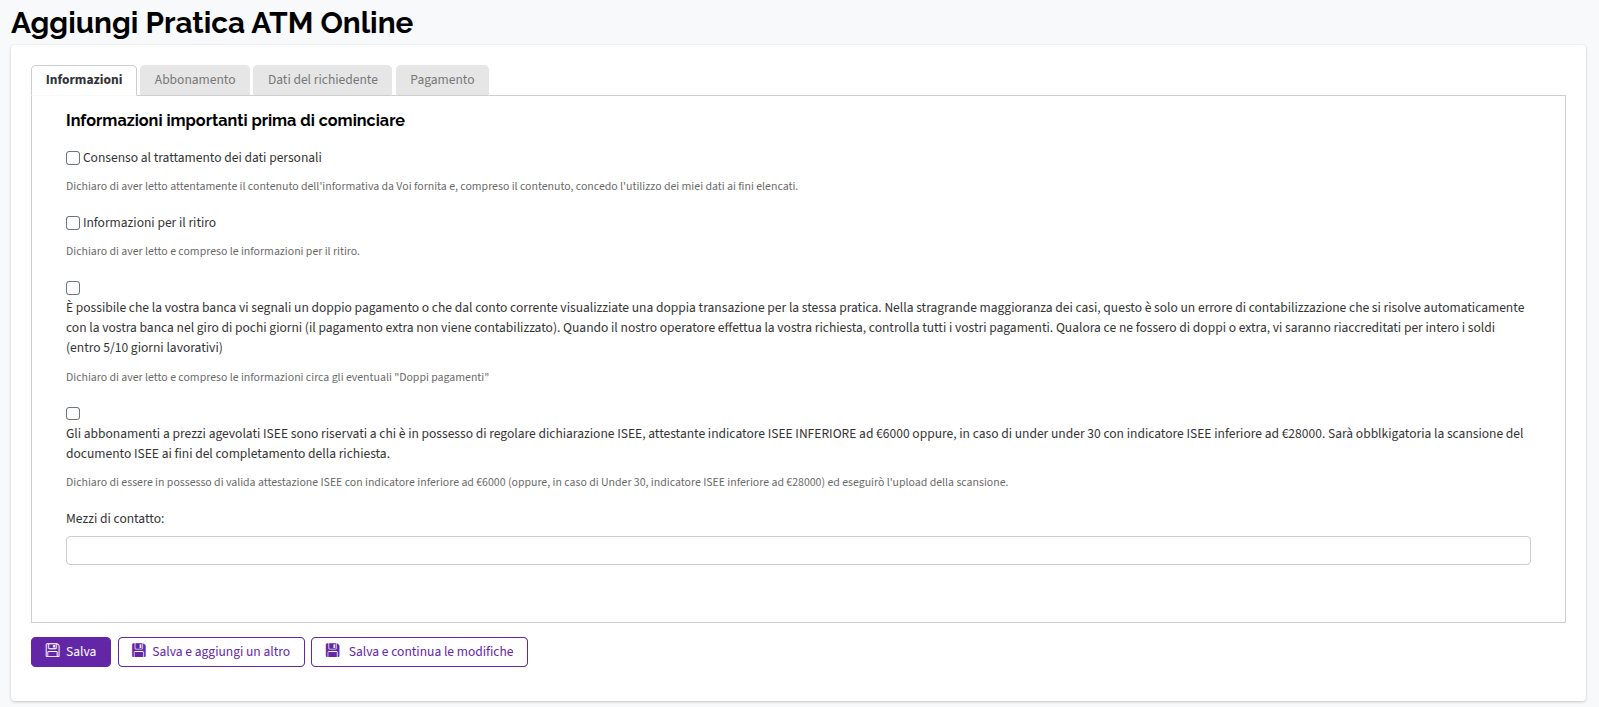Click save icon in 'Salva e aggiungi un altro'
Image resolution: width=1599 pixels, height=707 pixels.
tap(139, 651)
